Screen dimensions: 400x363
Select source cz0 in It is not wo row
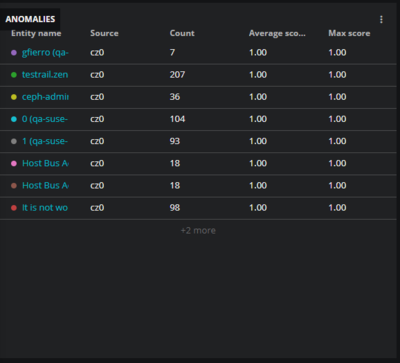[97, 208]
